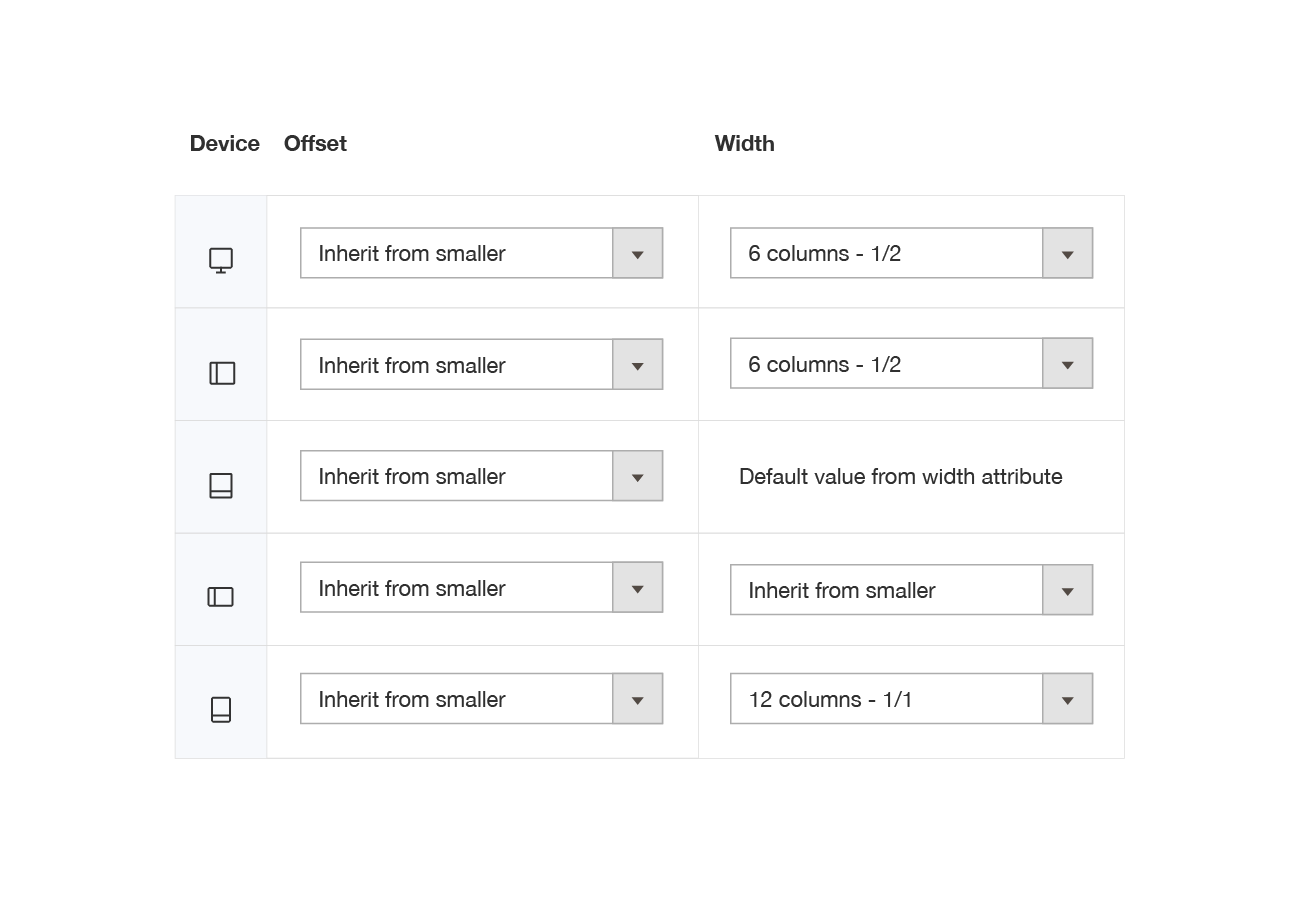The height and width of the screenshot is (901, 1301).
Task: Click the Device column header
Action: pyautogui.click(x=224, y=144)
